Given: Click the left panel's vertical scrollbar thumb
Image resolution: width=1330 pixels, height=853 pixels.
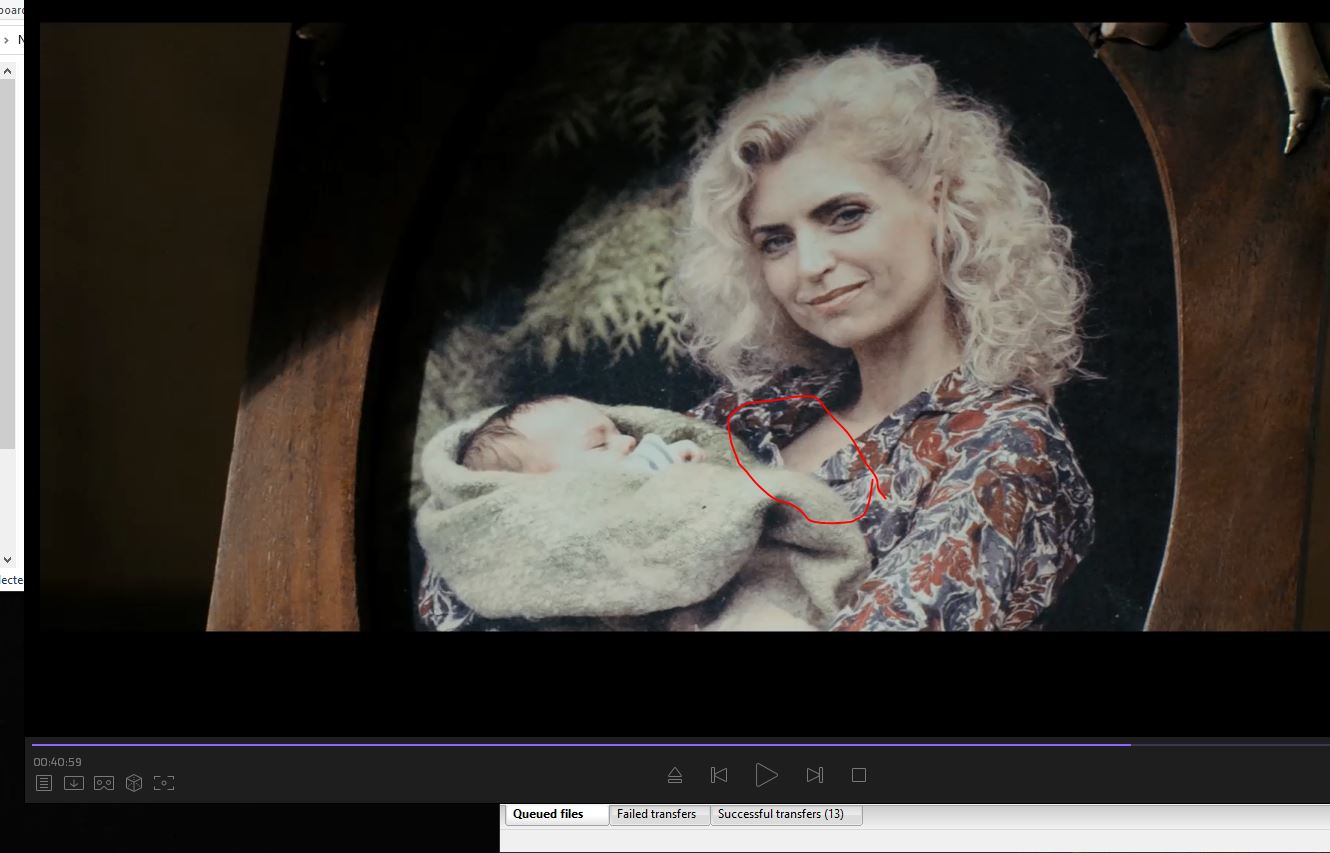Looking at the screenshot, I should point(7,260).
